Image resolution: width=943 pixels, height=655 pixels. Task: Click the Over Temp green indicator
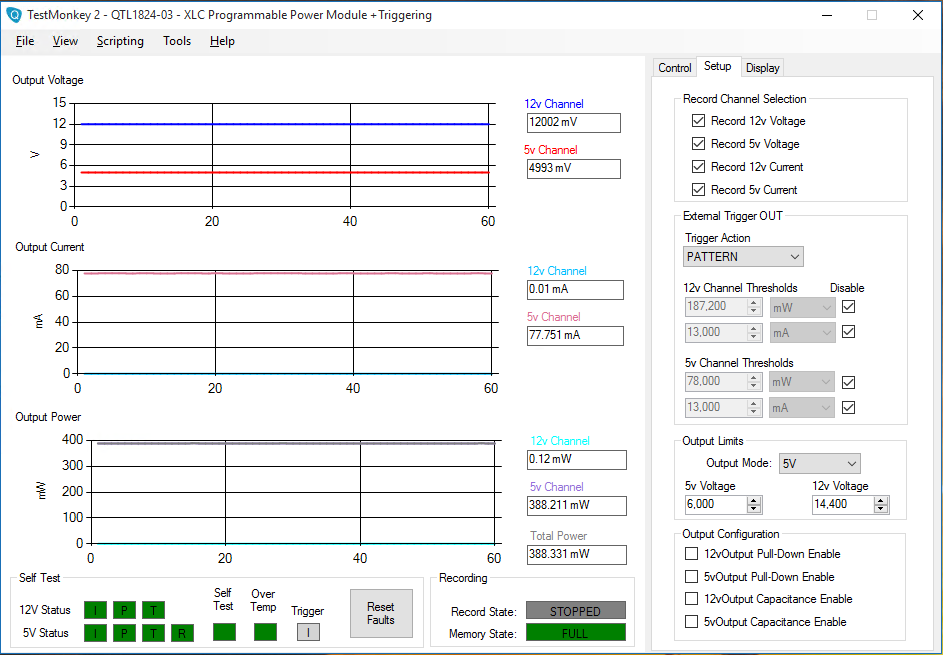[264, 632]
